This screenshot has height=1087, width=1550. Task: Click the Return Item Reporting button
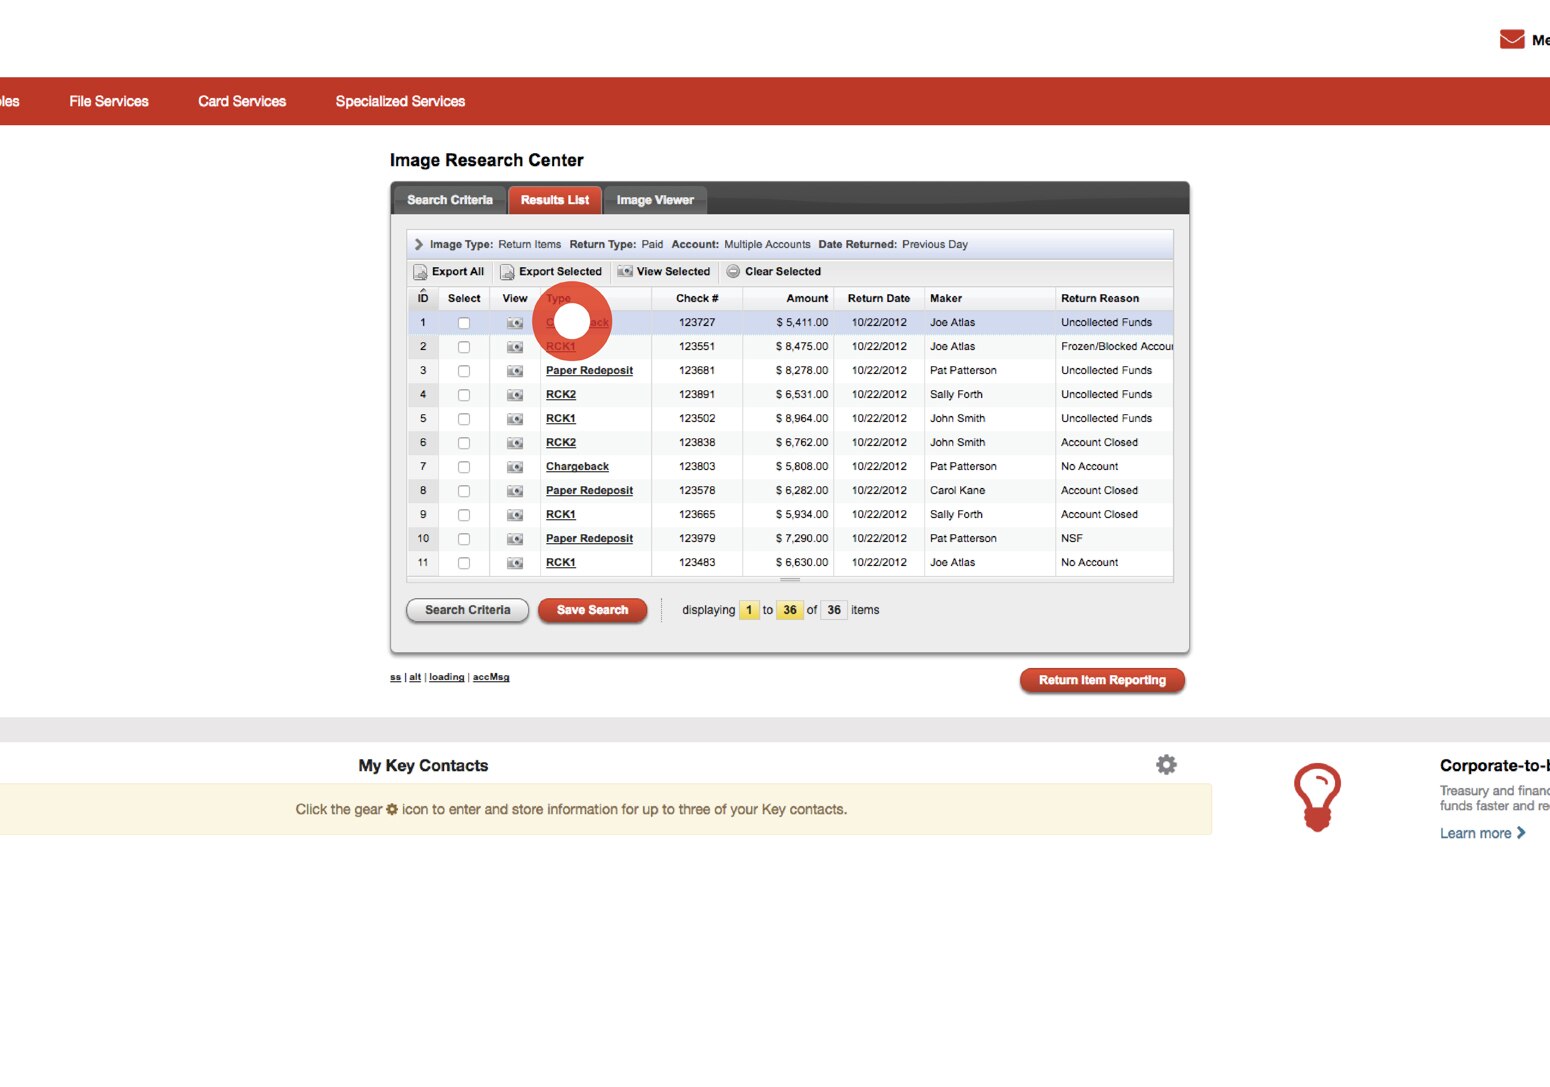[x=1101, y=679]
